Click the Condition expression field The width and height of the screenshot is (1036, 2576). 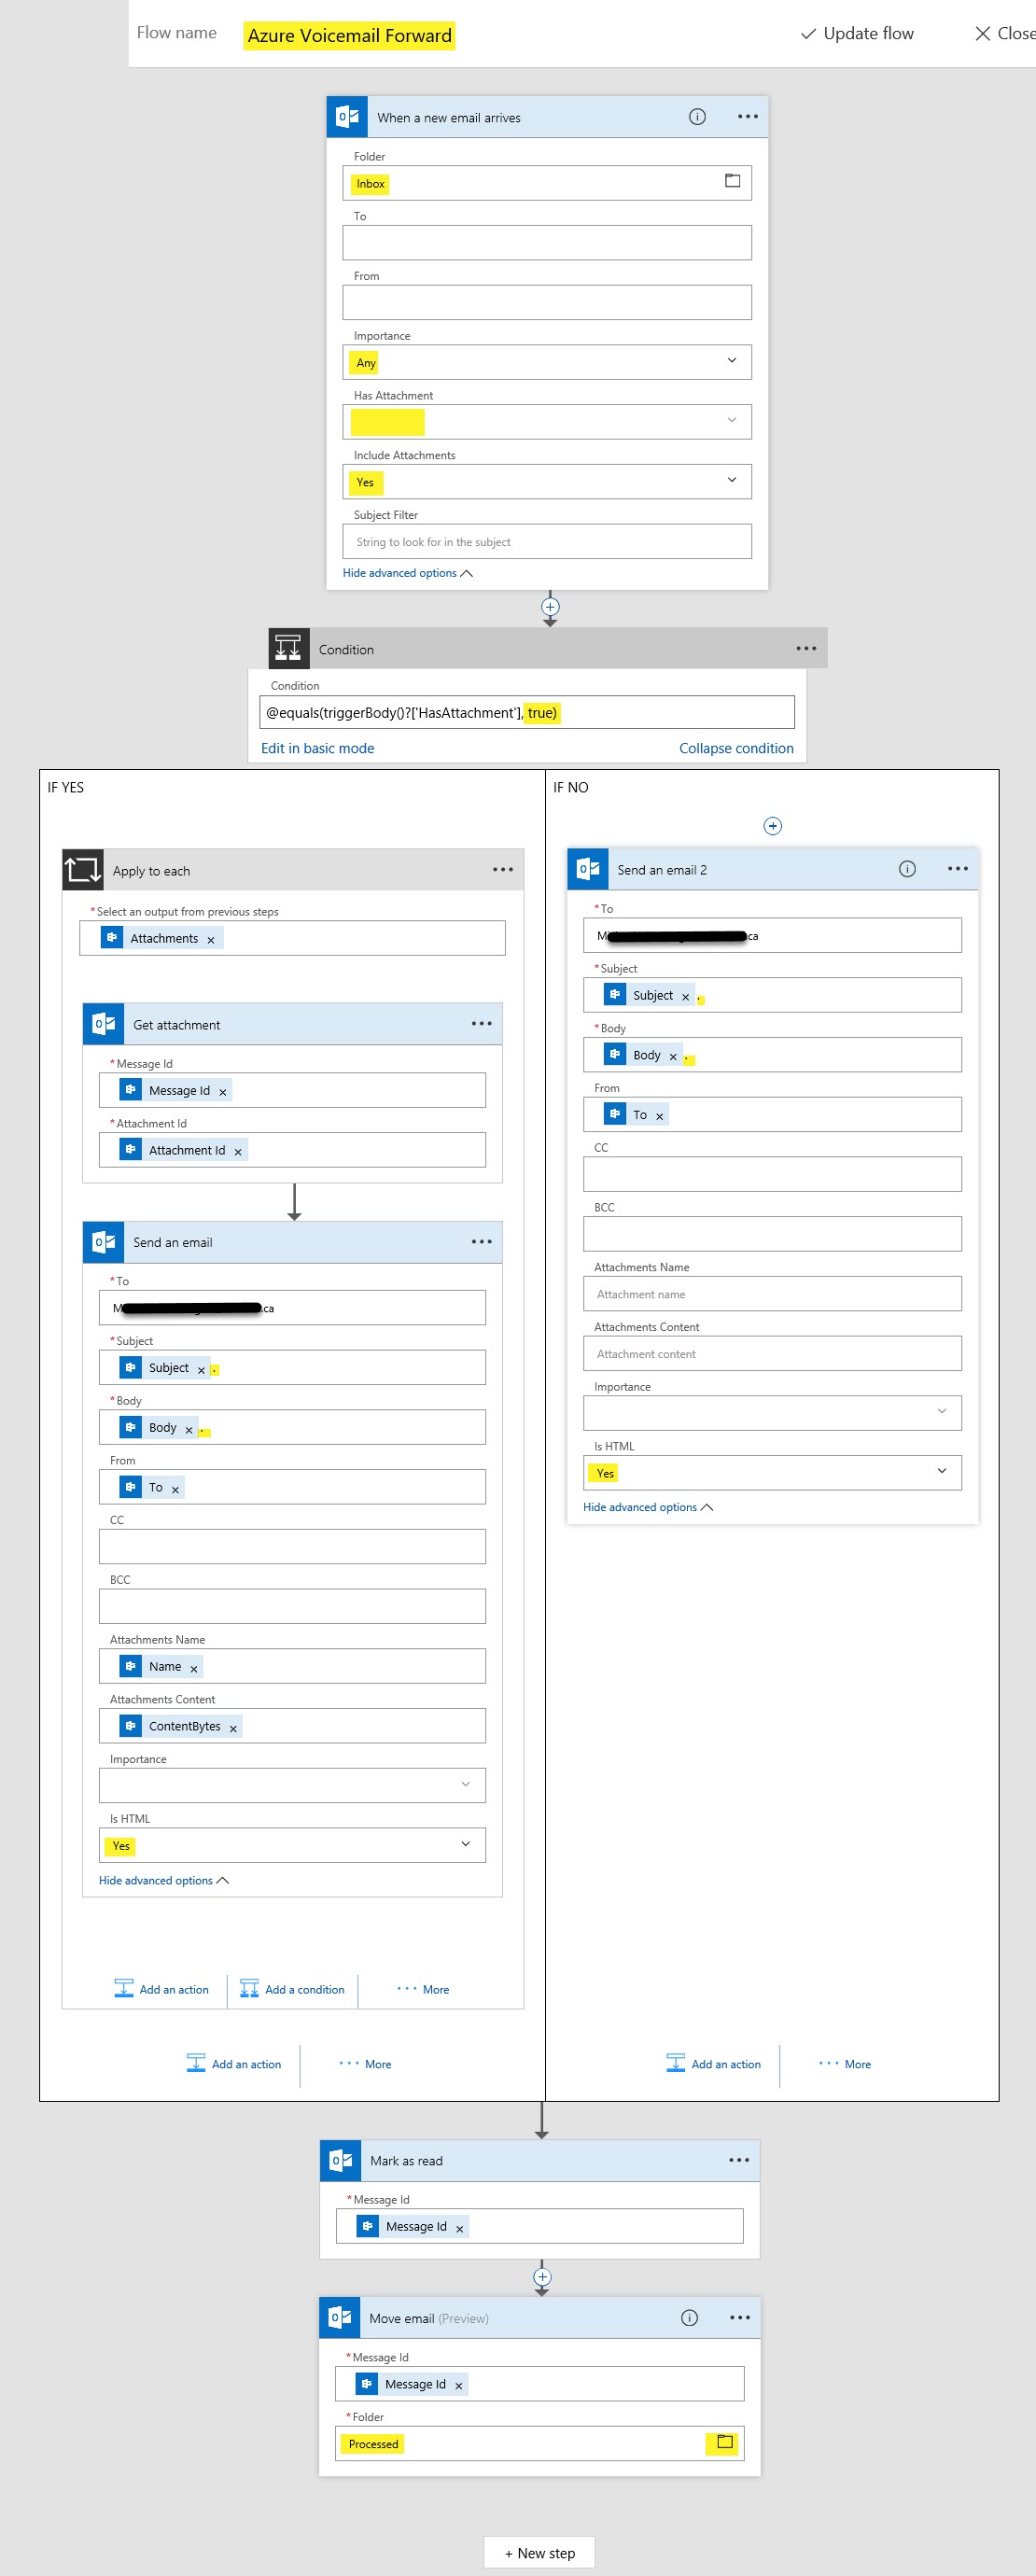tap(527, 712)
